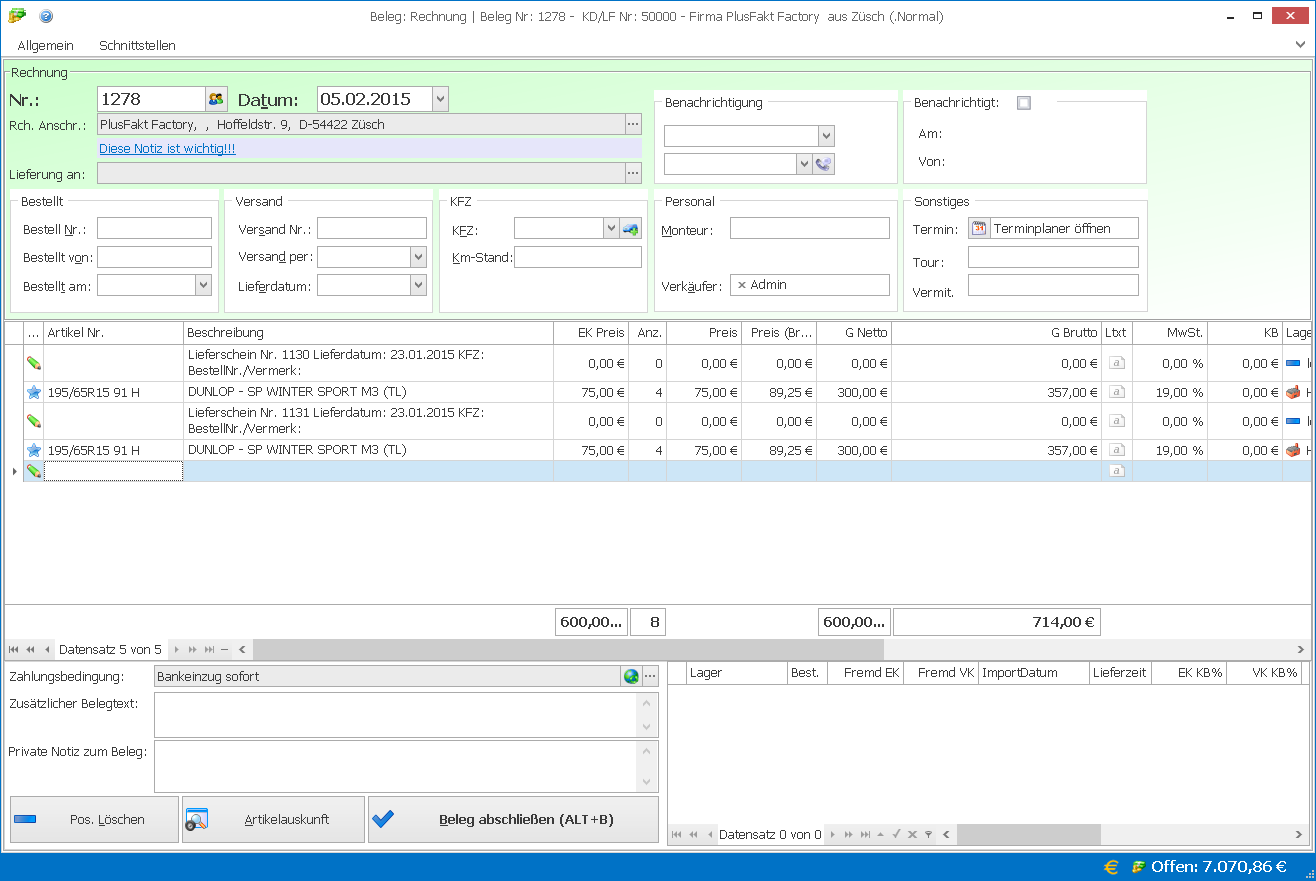This screenshot has height=881, width=1316.
Task: Click the help question mark icon in title bar
Action: (46, 16)
